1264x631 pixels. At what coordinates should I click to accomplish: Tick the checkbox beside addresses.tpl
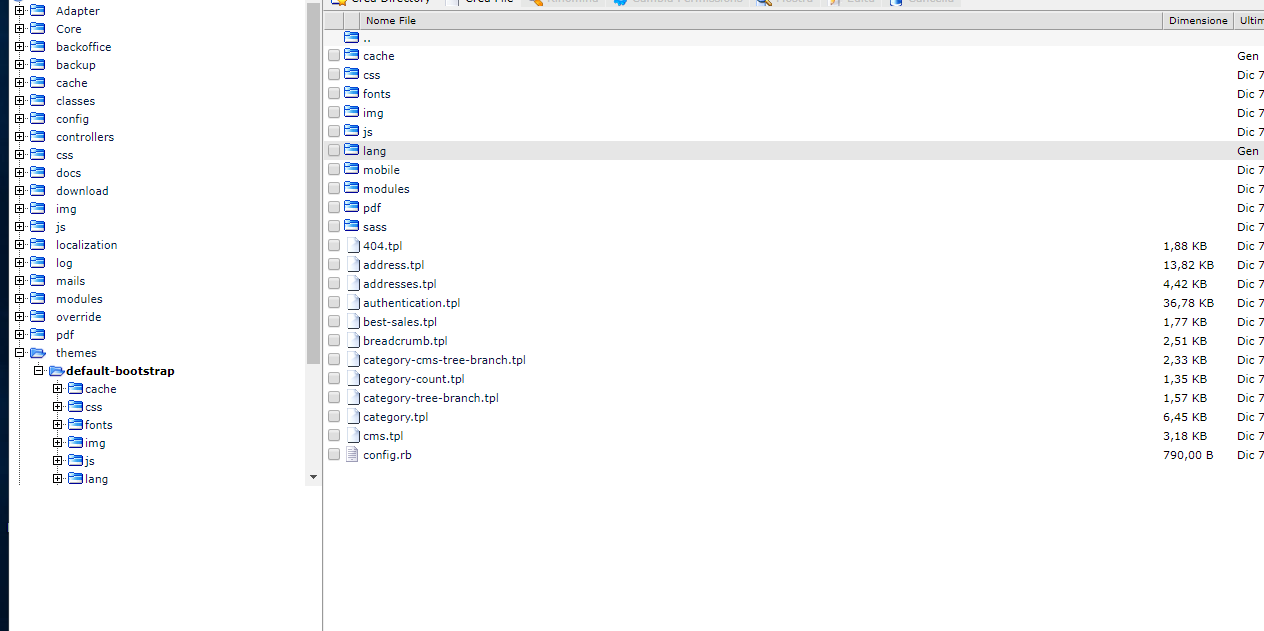[x=334, y=284]
